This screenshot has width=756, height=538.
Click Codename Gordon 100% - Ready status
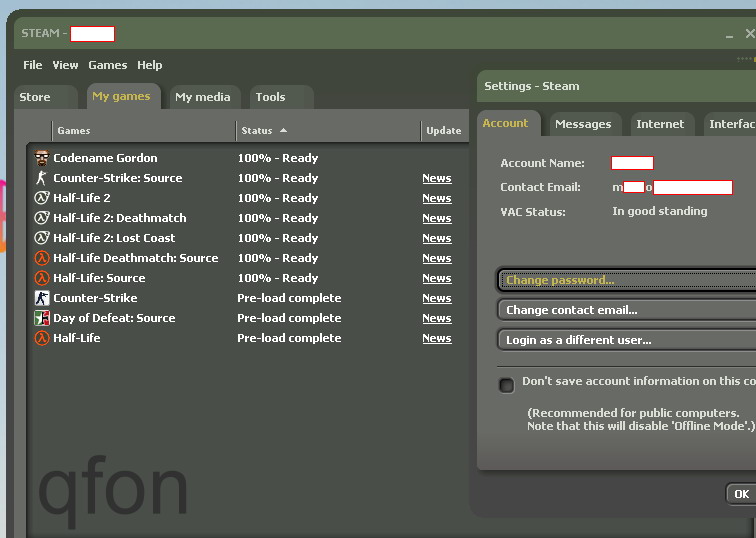point(278,158)
